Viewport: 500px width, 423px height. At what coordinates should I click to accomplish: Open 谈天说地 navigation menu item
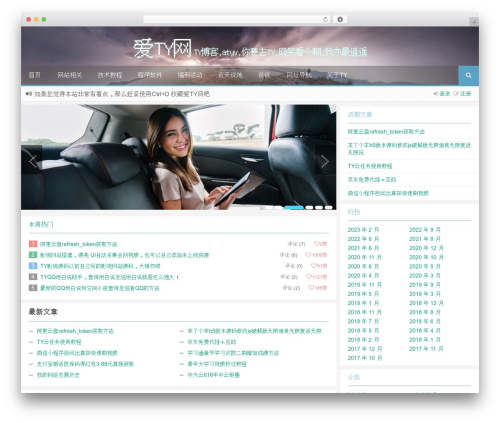(230, 75)
